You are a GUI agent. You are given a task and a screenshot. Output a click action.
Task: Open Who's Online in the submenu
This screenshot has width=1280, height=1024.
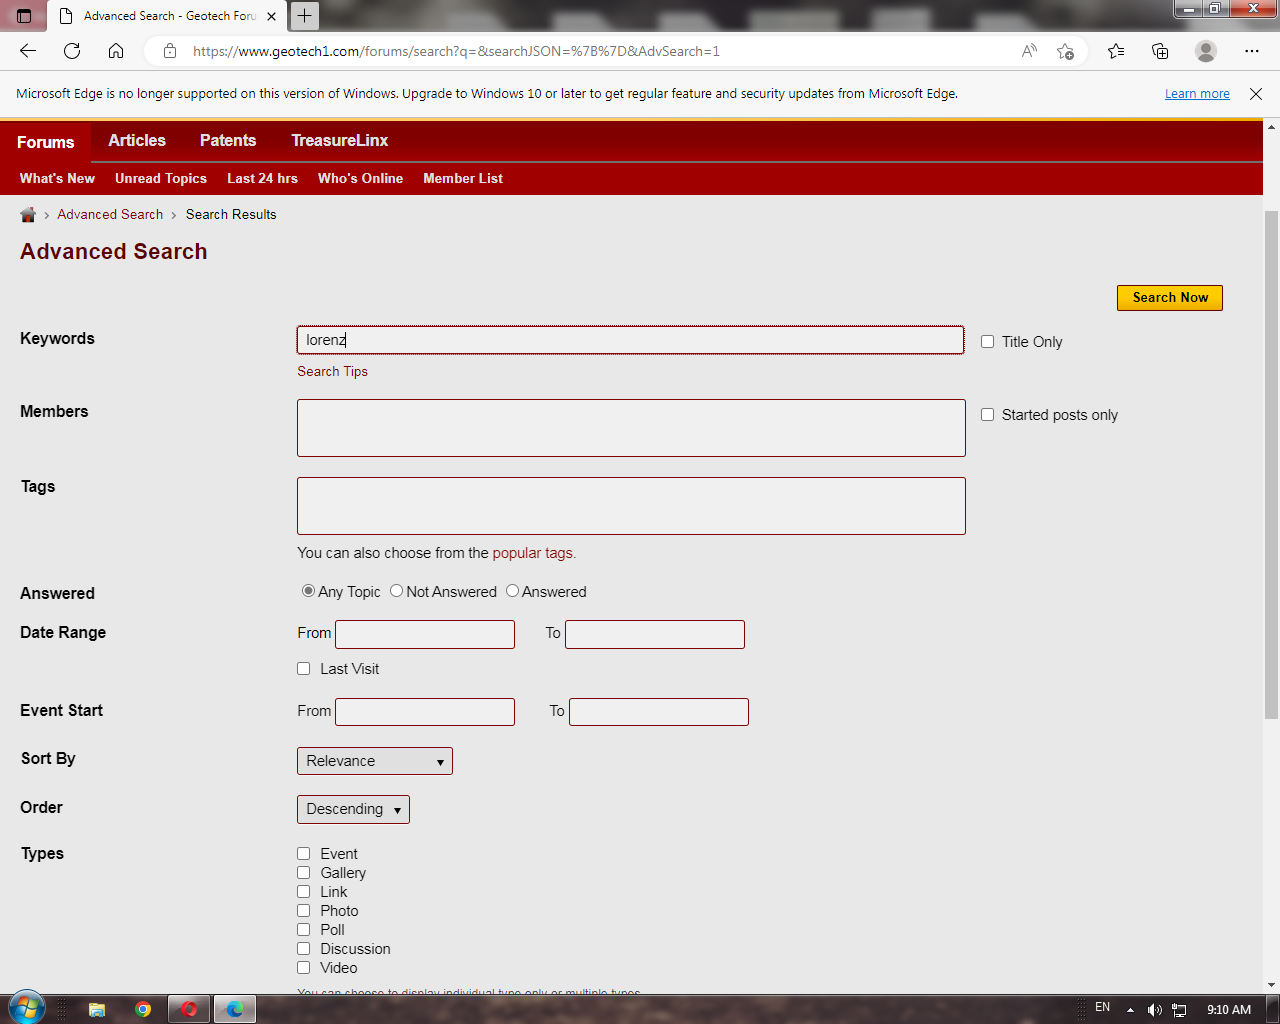(360, 179)
